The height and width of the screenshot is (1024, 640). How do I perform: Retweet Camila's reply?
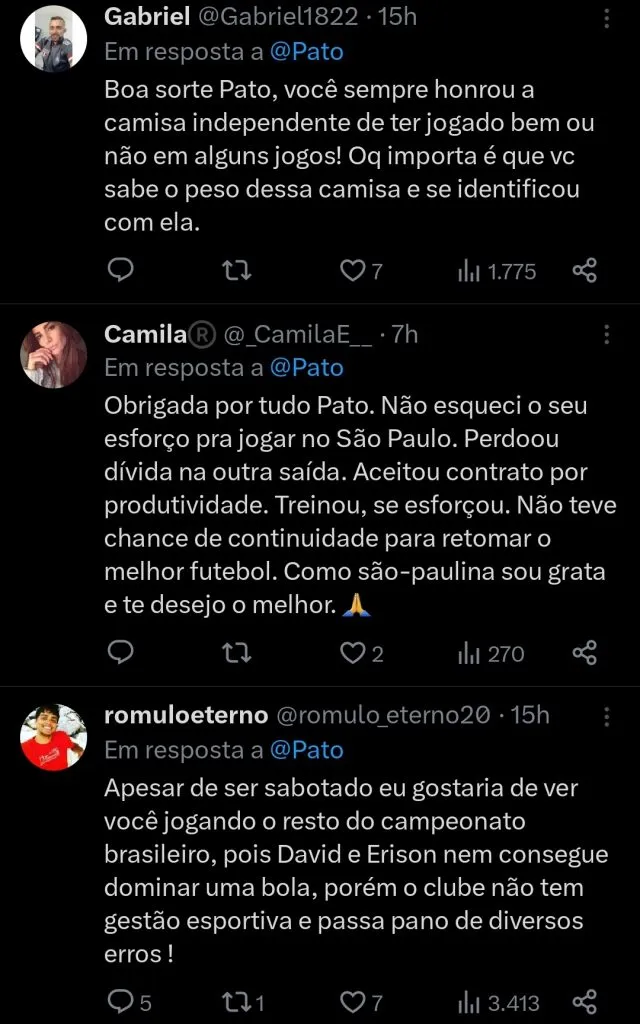236,653
